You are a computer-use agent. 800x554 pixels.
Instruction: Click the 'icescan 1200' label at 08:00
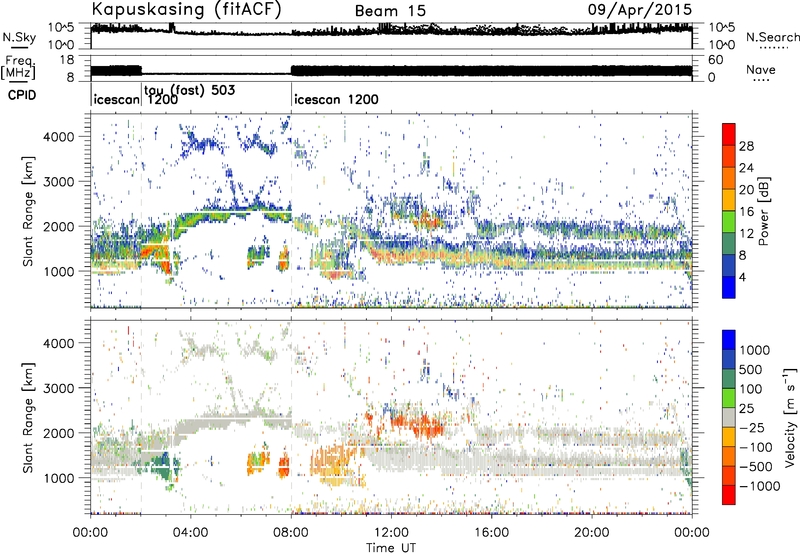click(x=337, y=99)
